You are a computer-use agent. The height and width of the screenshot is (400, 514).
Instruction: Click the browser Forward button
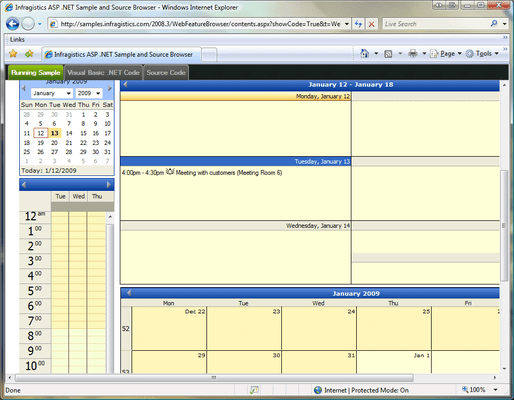click(28, 24)
